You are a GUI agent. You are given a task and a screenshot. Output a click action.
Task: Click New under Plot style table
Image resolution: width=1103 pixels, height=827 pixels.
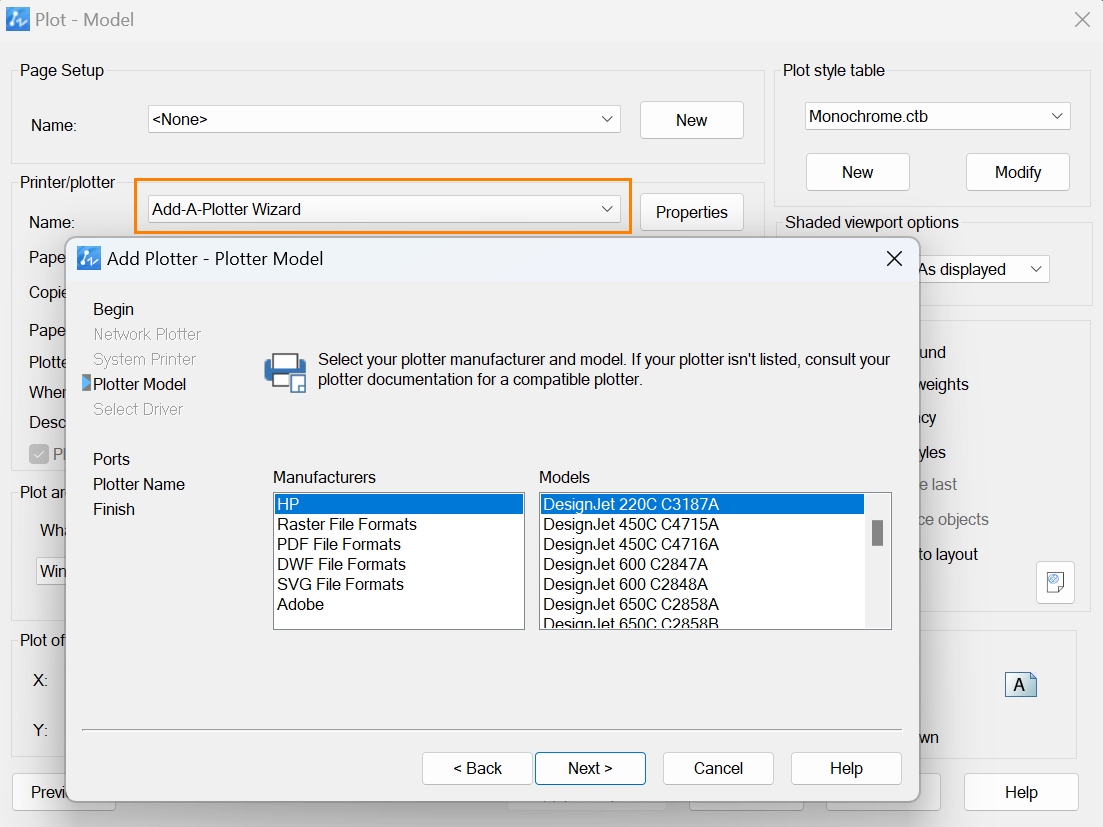pos(857,172)
